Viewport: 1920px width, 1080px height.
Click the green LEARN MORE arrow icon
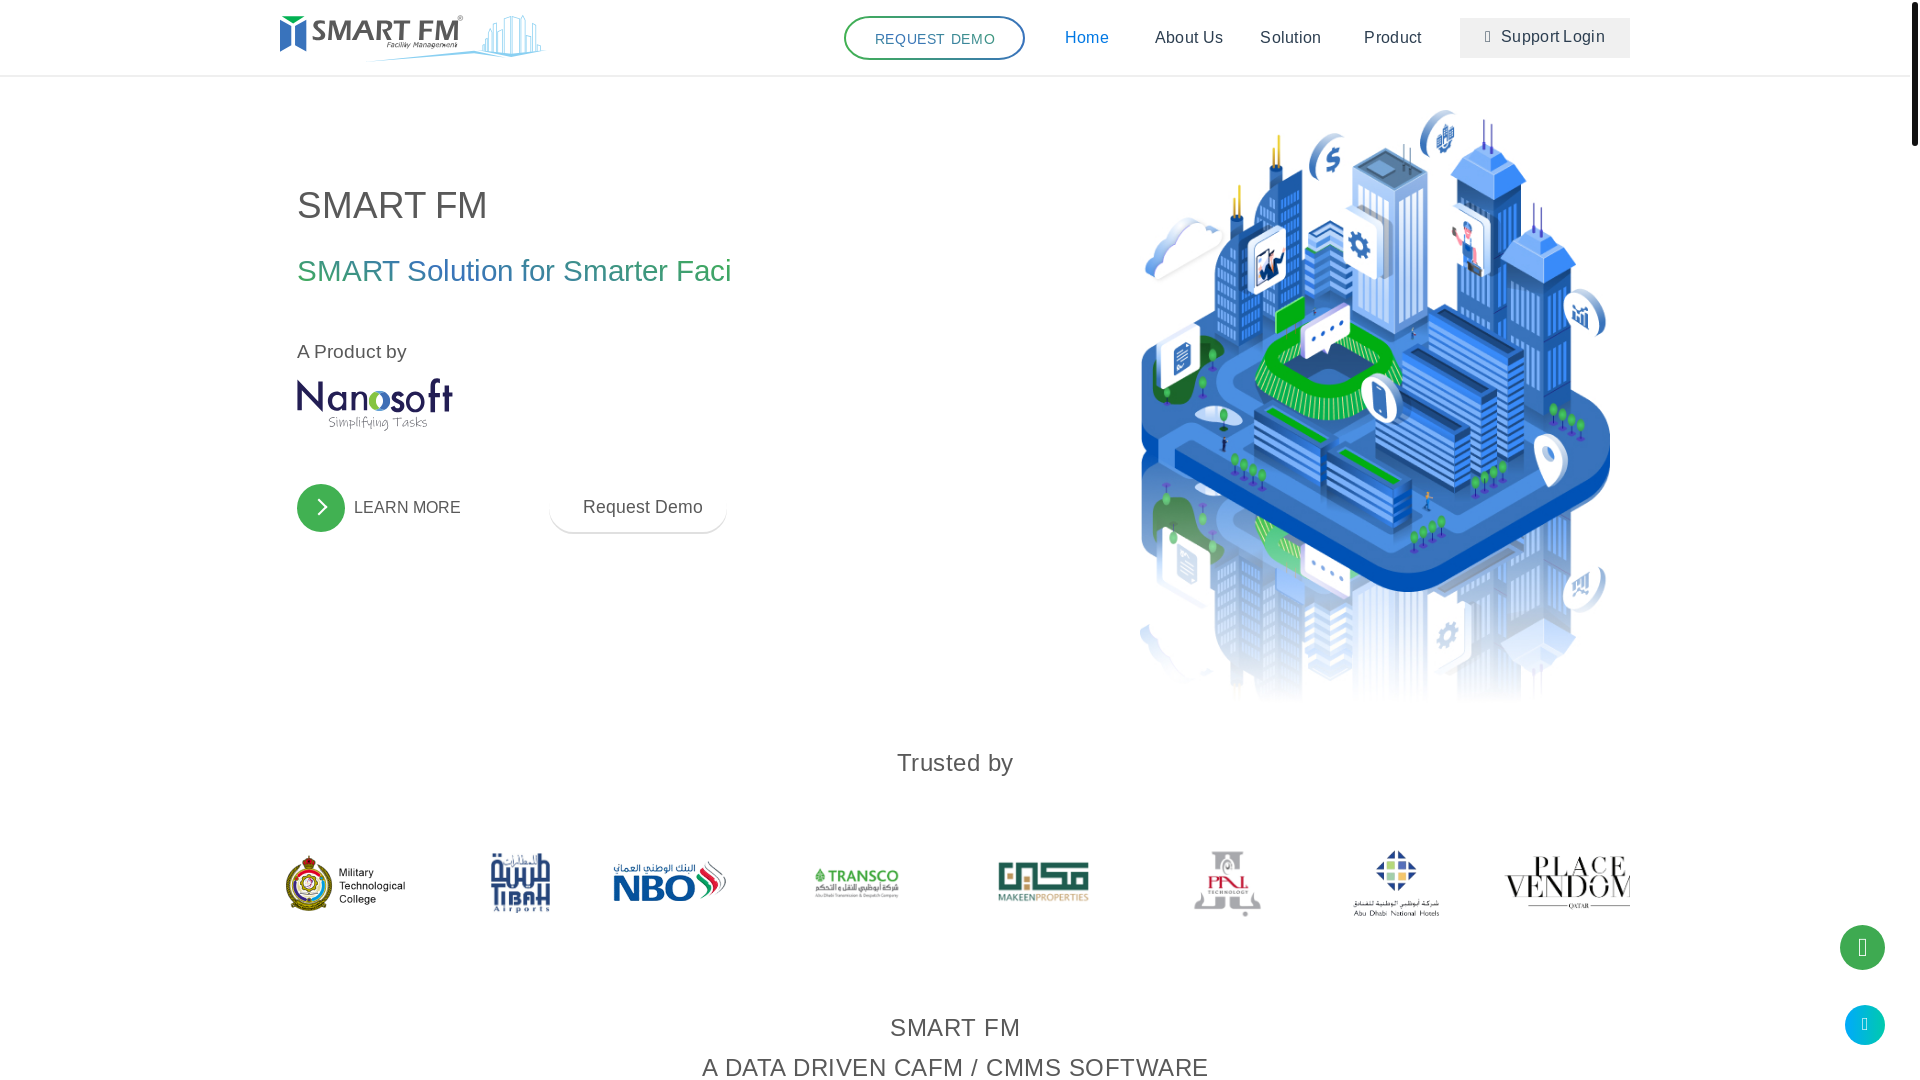(321, 508)
